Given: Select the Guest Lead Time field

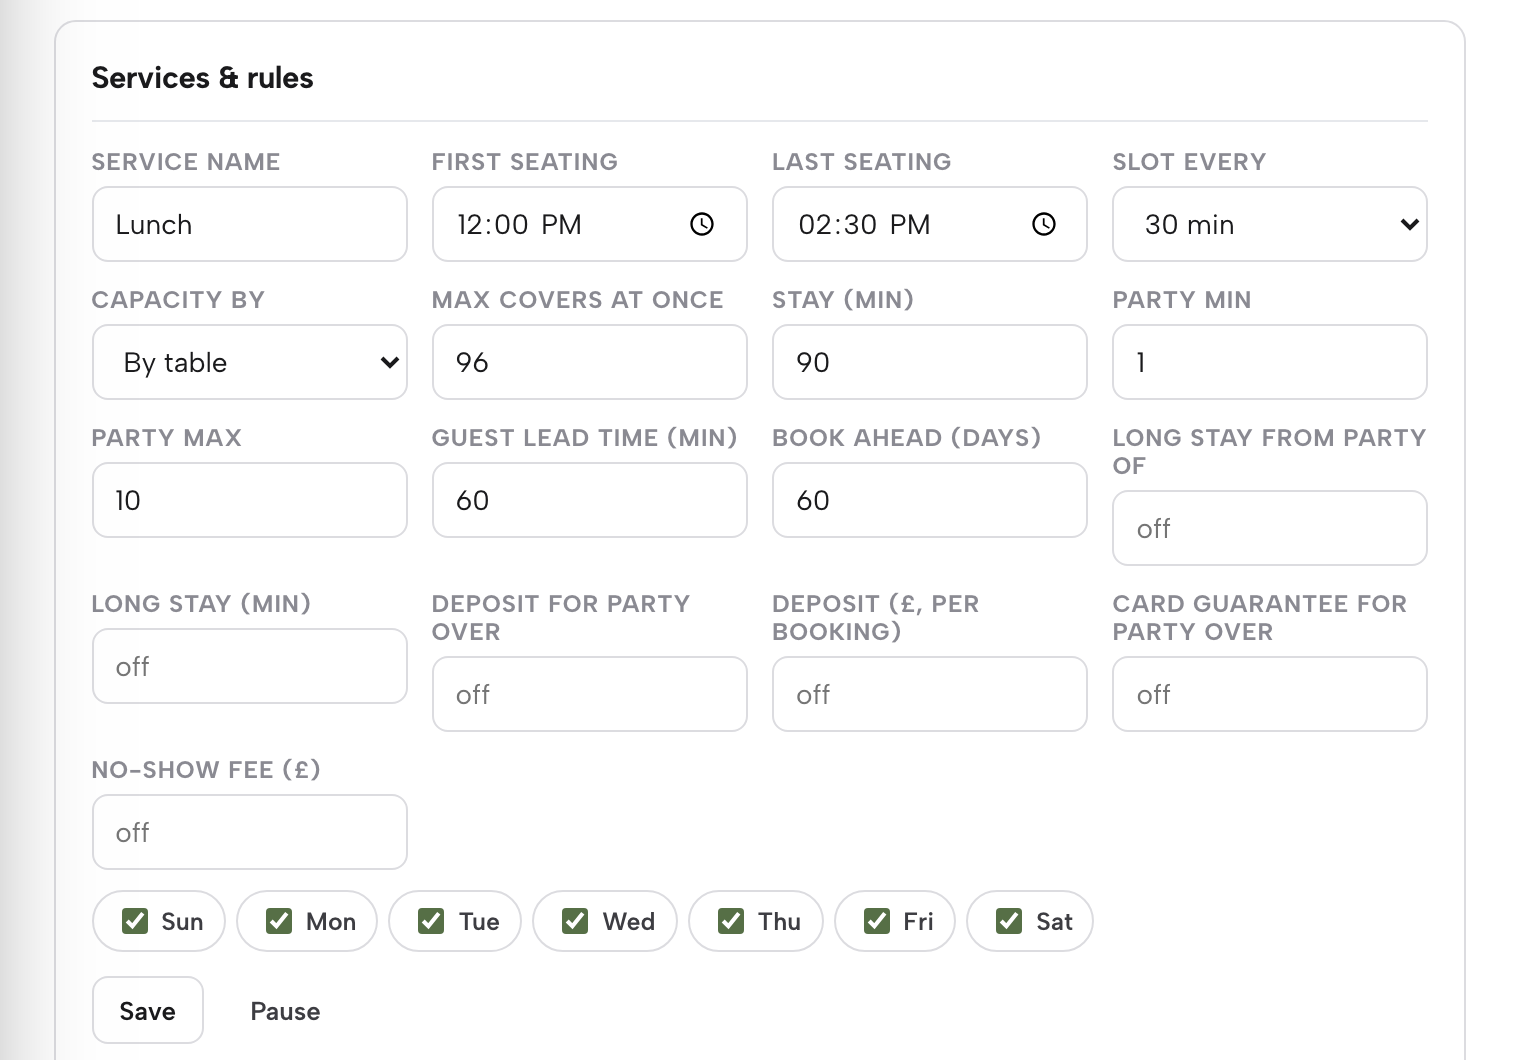Looking at the screenshot, I should 590,500.
